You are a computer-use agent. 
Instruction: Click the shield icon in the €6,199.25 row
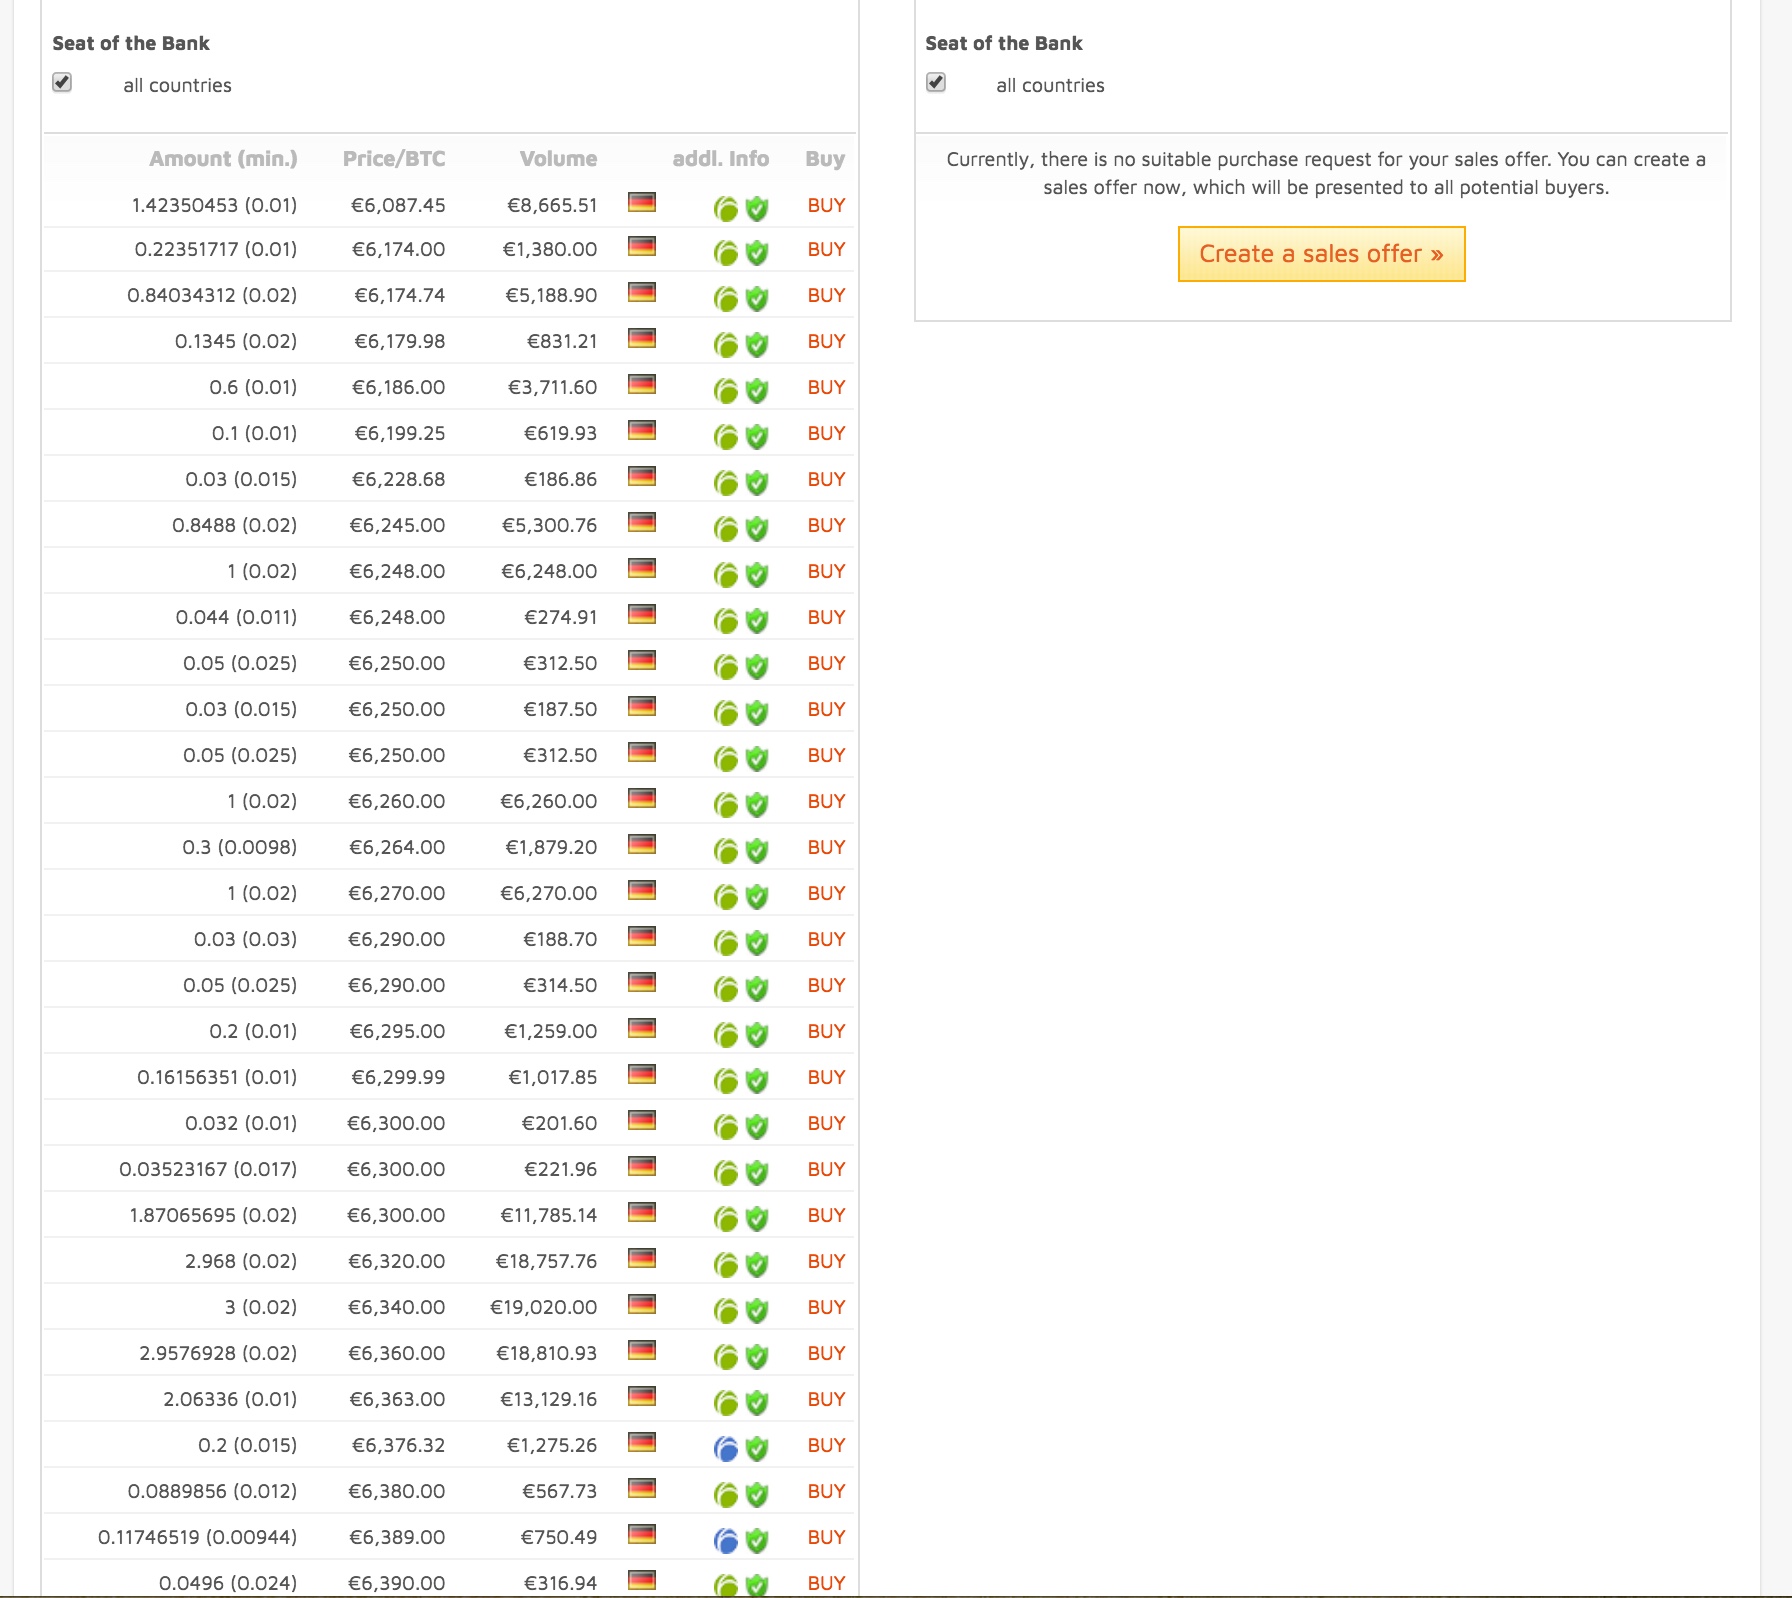coord(757,437)
